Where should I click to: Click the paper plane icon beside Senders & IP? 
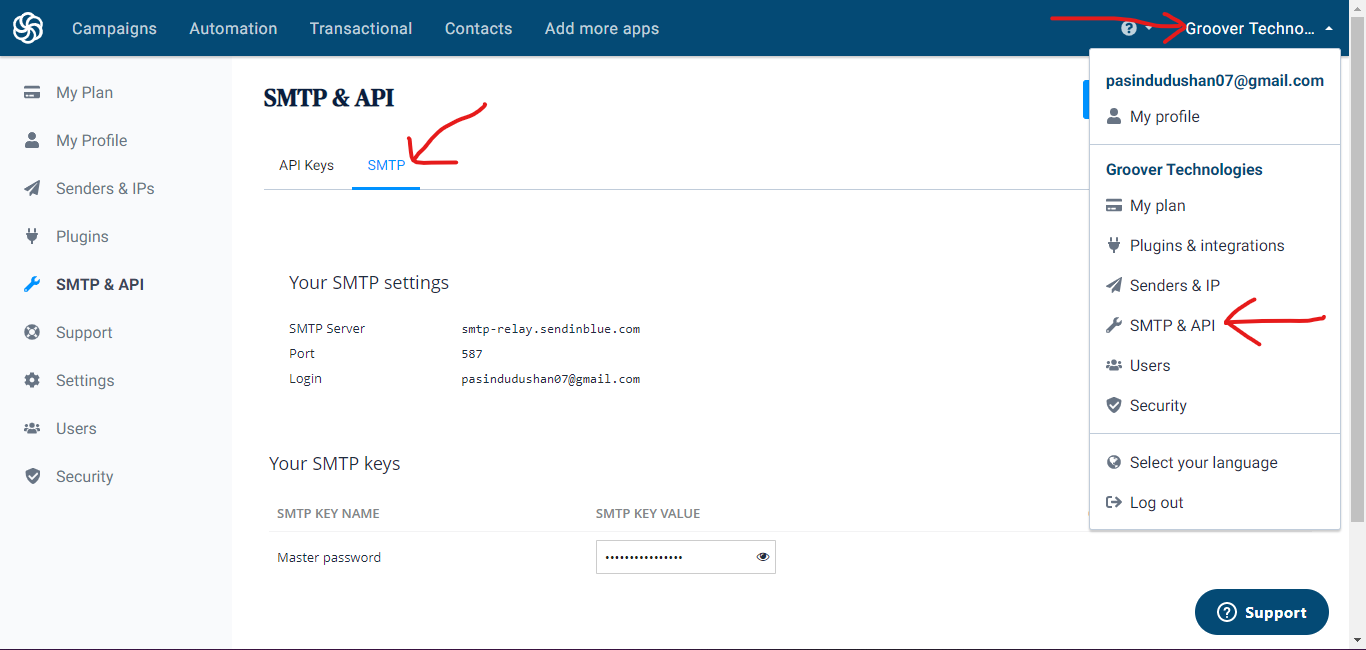(x=1114, y=285)
